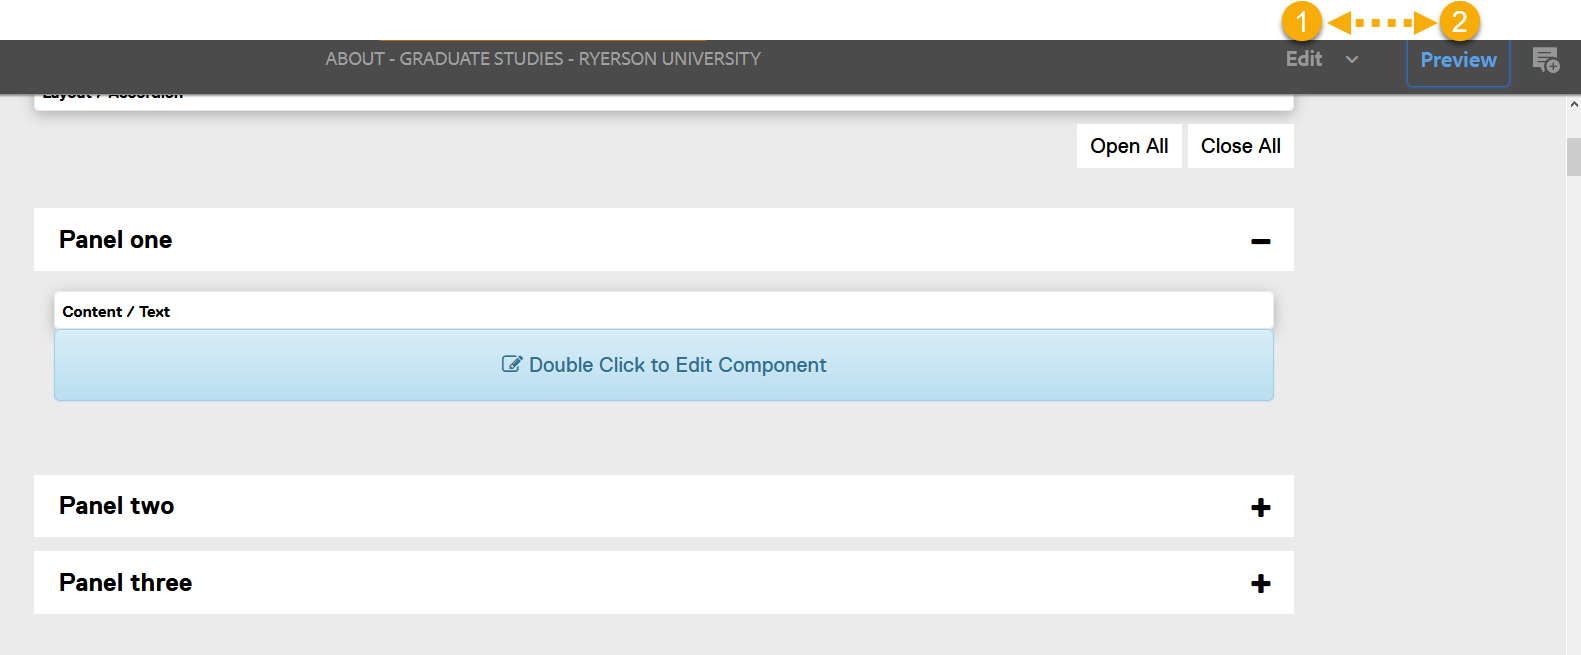Screen dimensions: 1581x655
Task: Open the Edit mode dropdown chevron
Action: (x=1352, y=60)
